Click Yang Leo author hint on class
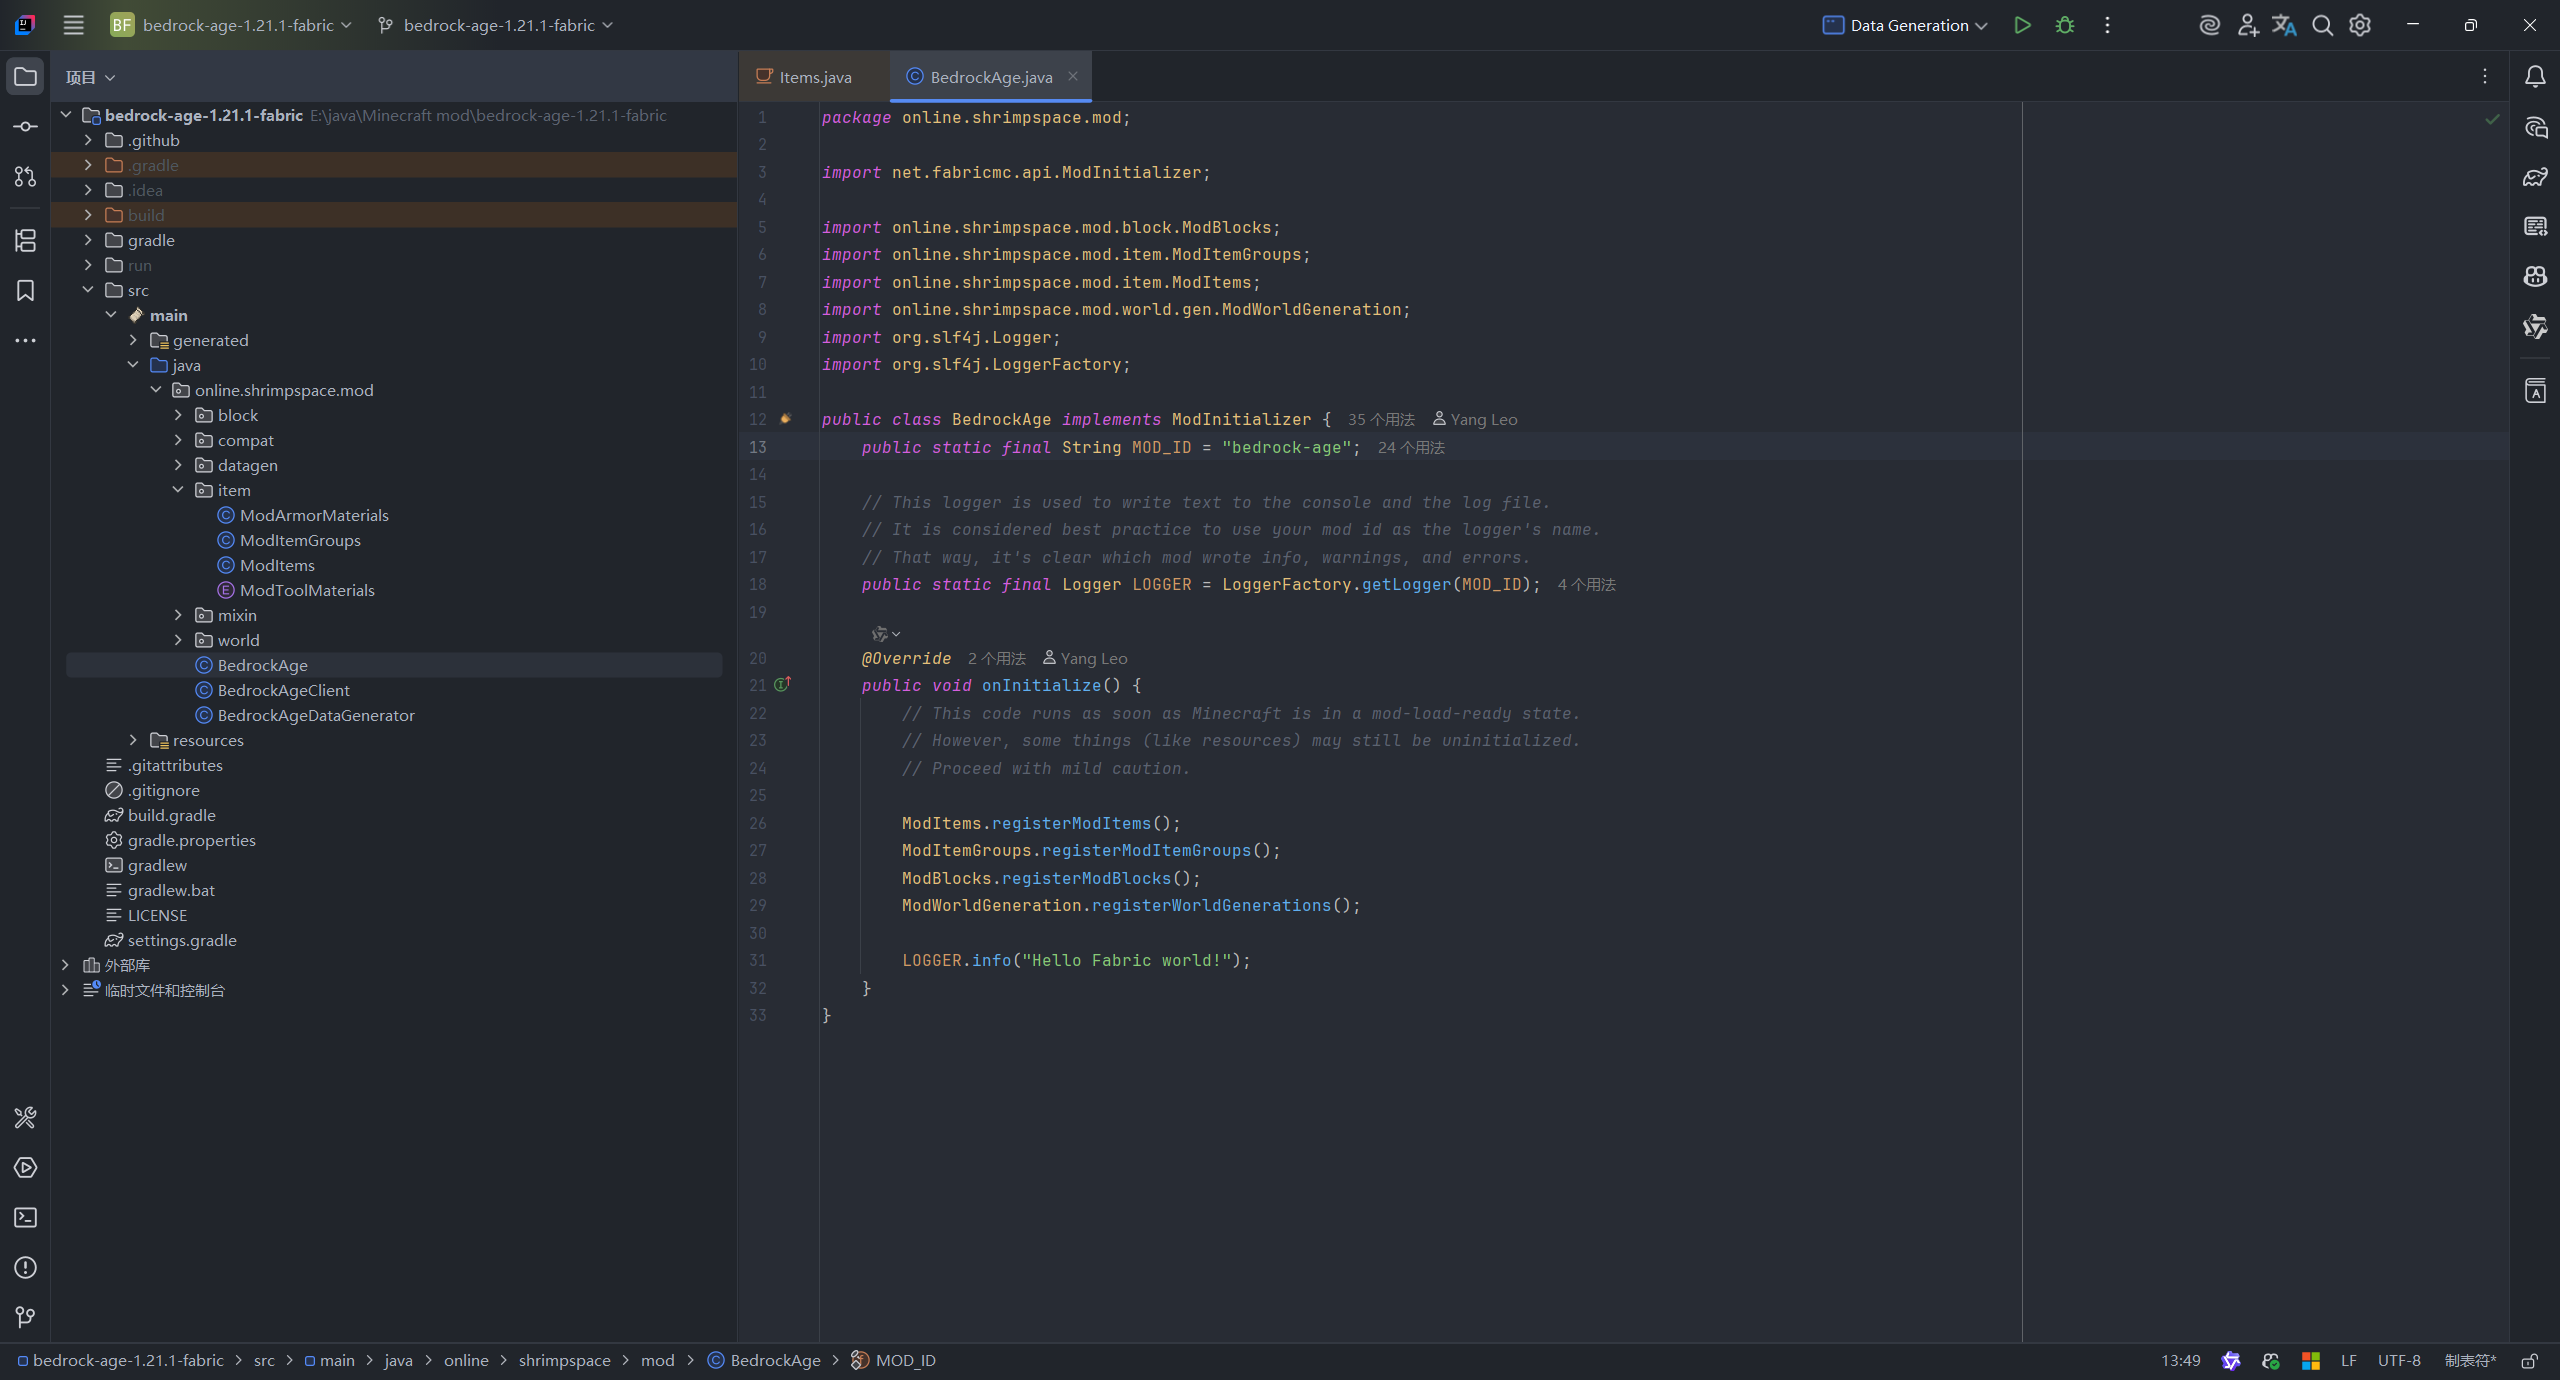This screenshot has height=1380, width=2560. pyautogui.click(x=1475, y=420)
